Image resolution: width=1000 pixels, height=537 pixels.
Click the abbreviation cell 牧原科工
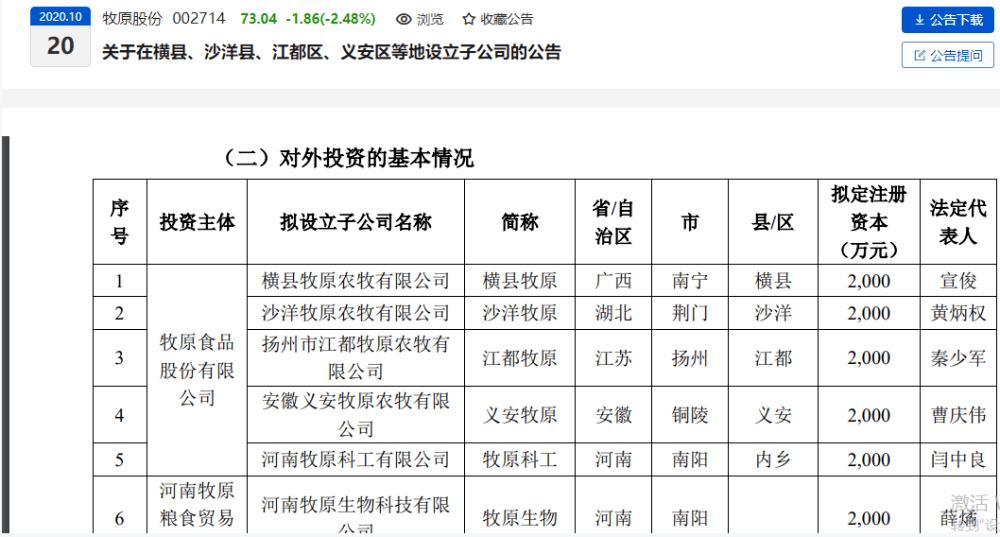520,459
